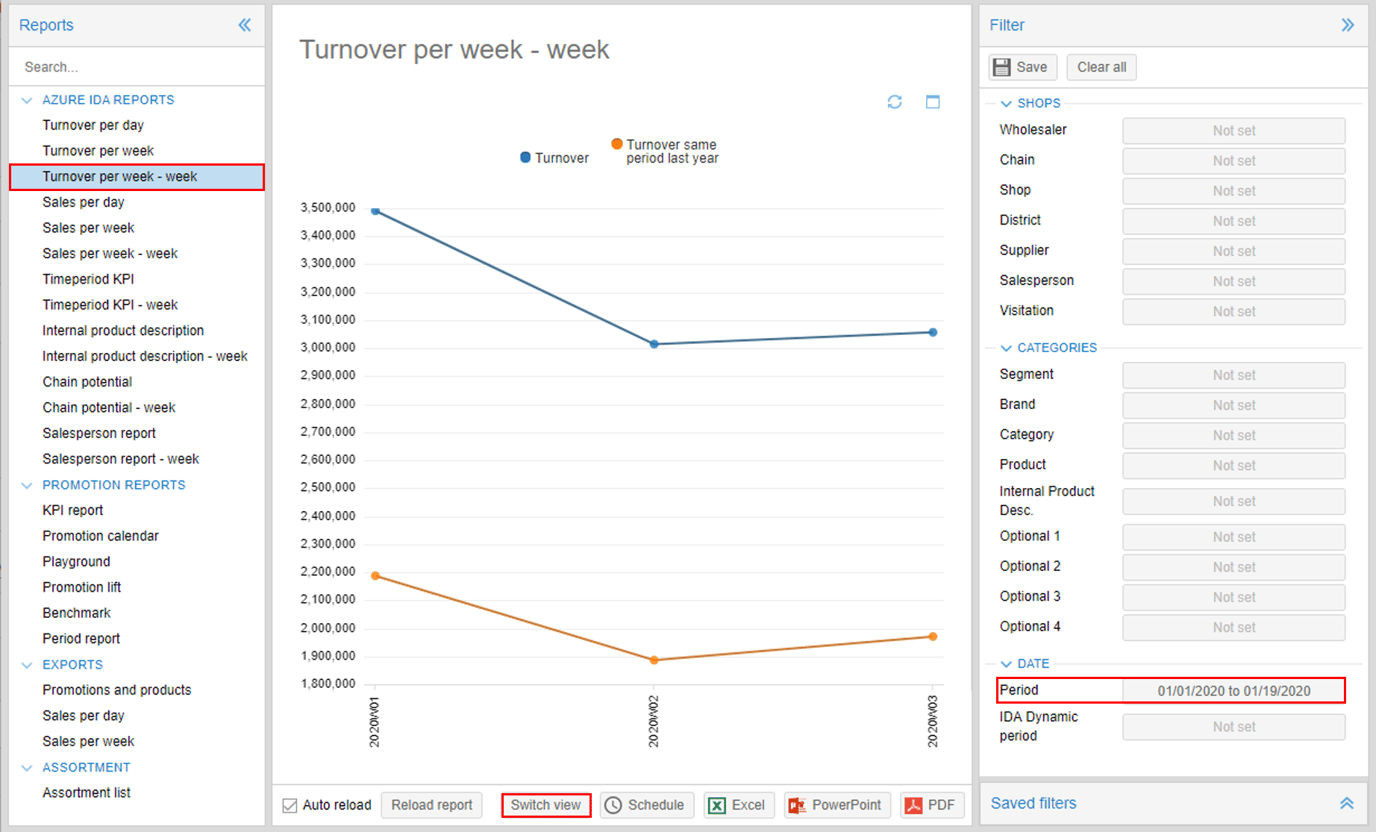This screenshot has height=832, width=1376.
Task: Collapse the PROMOTION REPORTS group
Action: click(26, 484)
